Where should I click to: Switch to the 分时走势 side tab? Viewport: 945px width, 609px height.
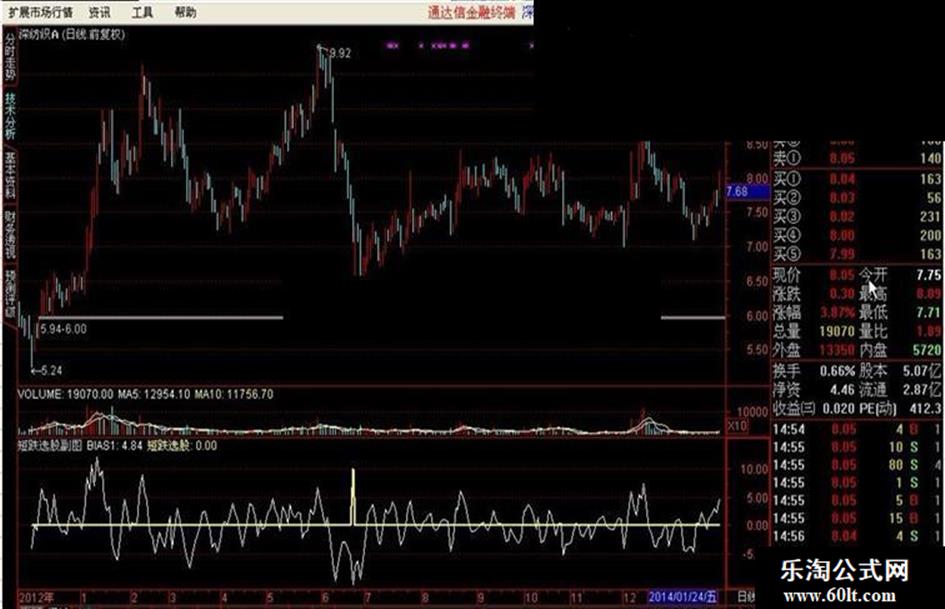click(x=10, y=56)
